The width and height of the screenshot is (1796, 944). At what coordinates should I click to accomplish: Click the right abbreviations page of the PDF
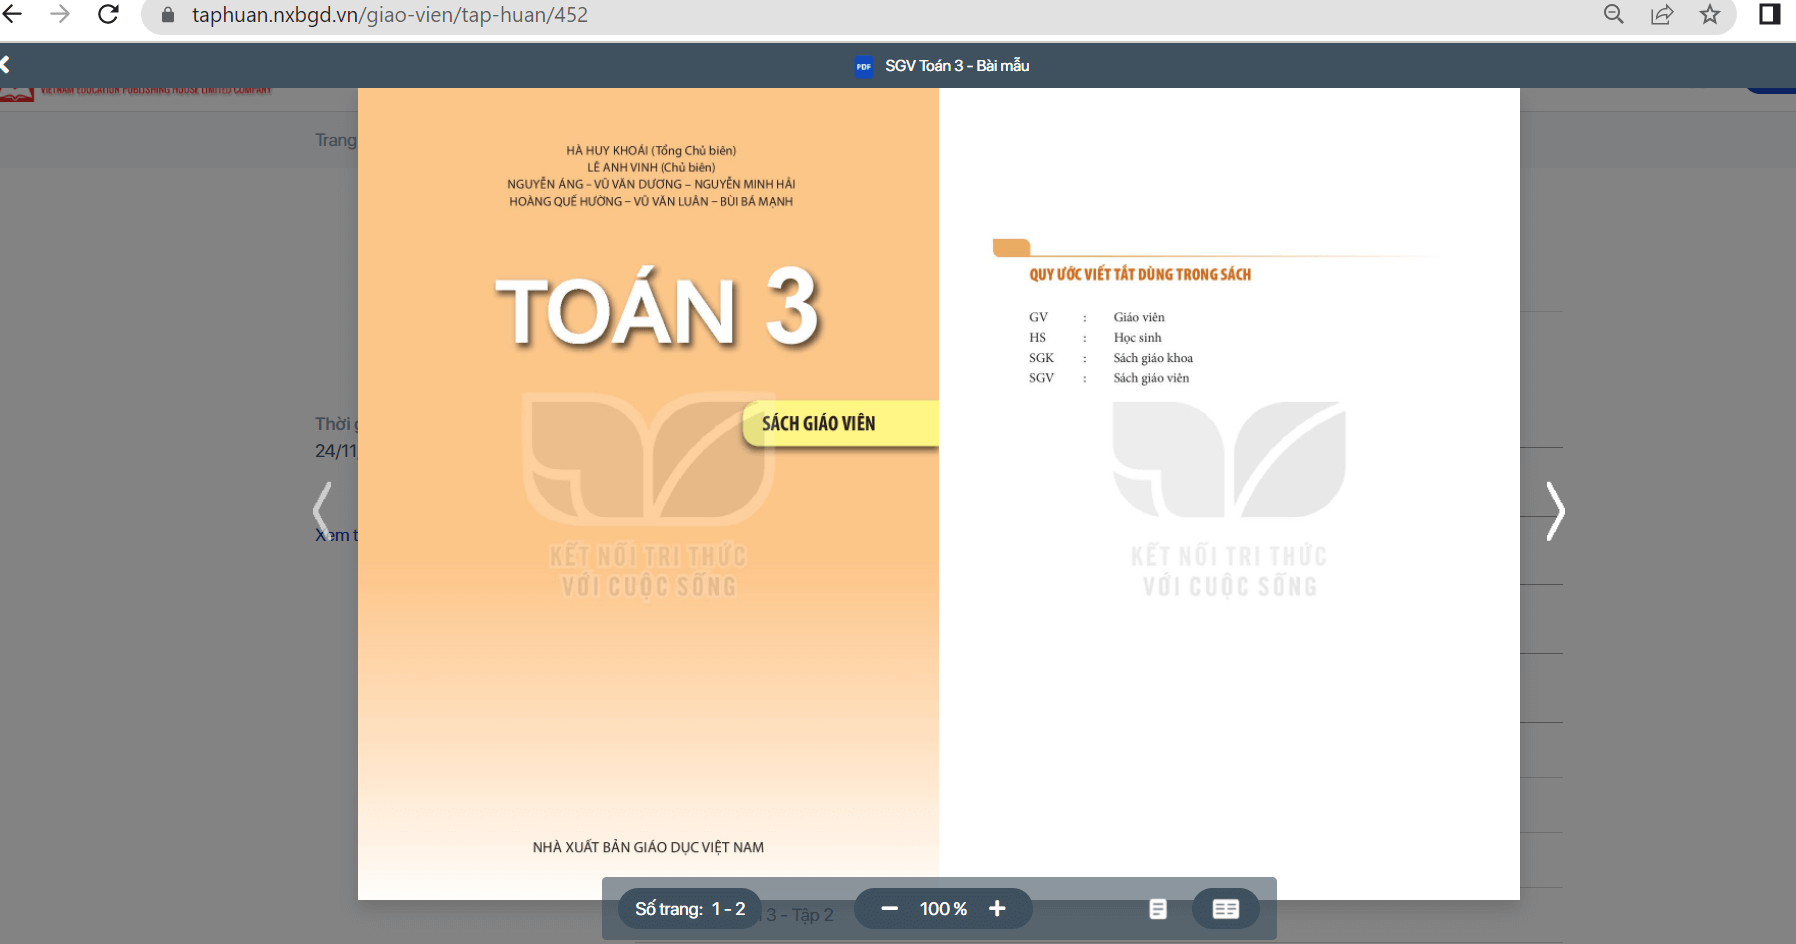click(1229, 494)
